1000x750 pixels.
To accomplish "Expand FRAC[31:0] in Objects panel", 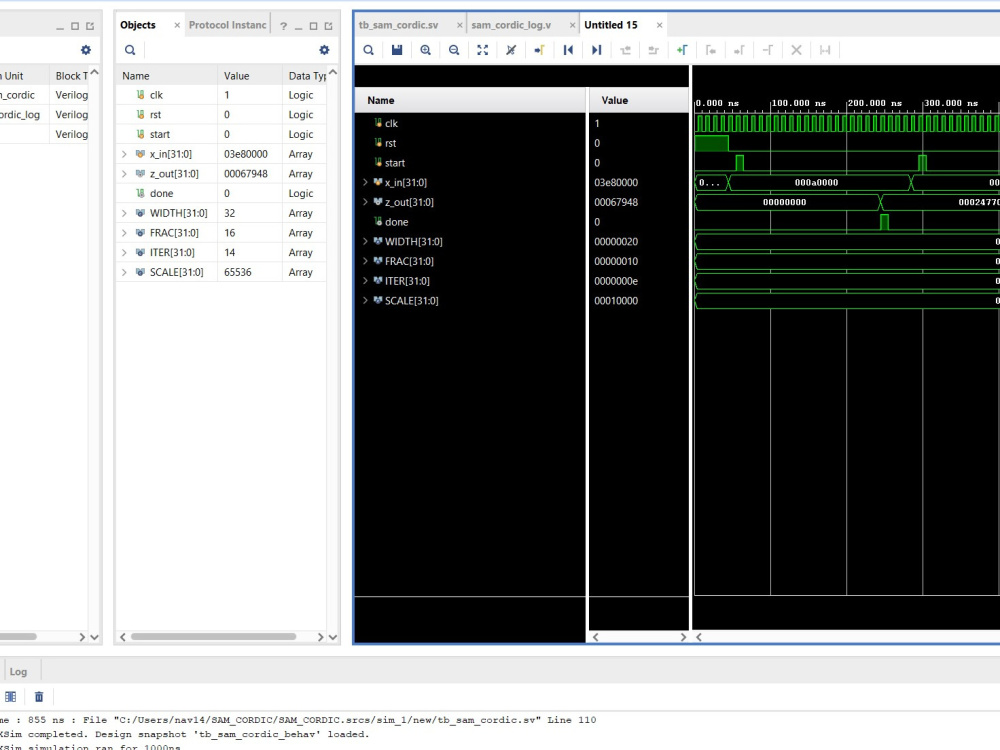I will [124, 233].
